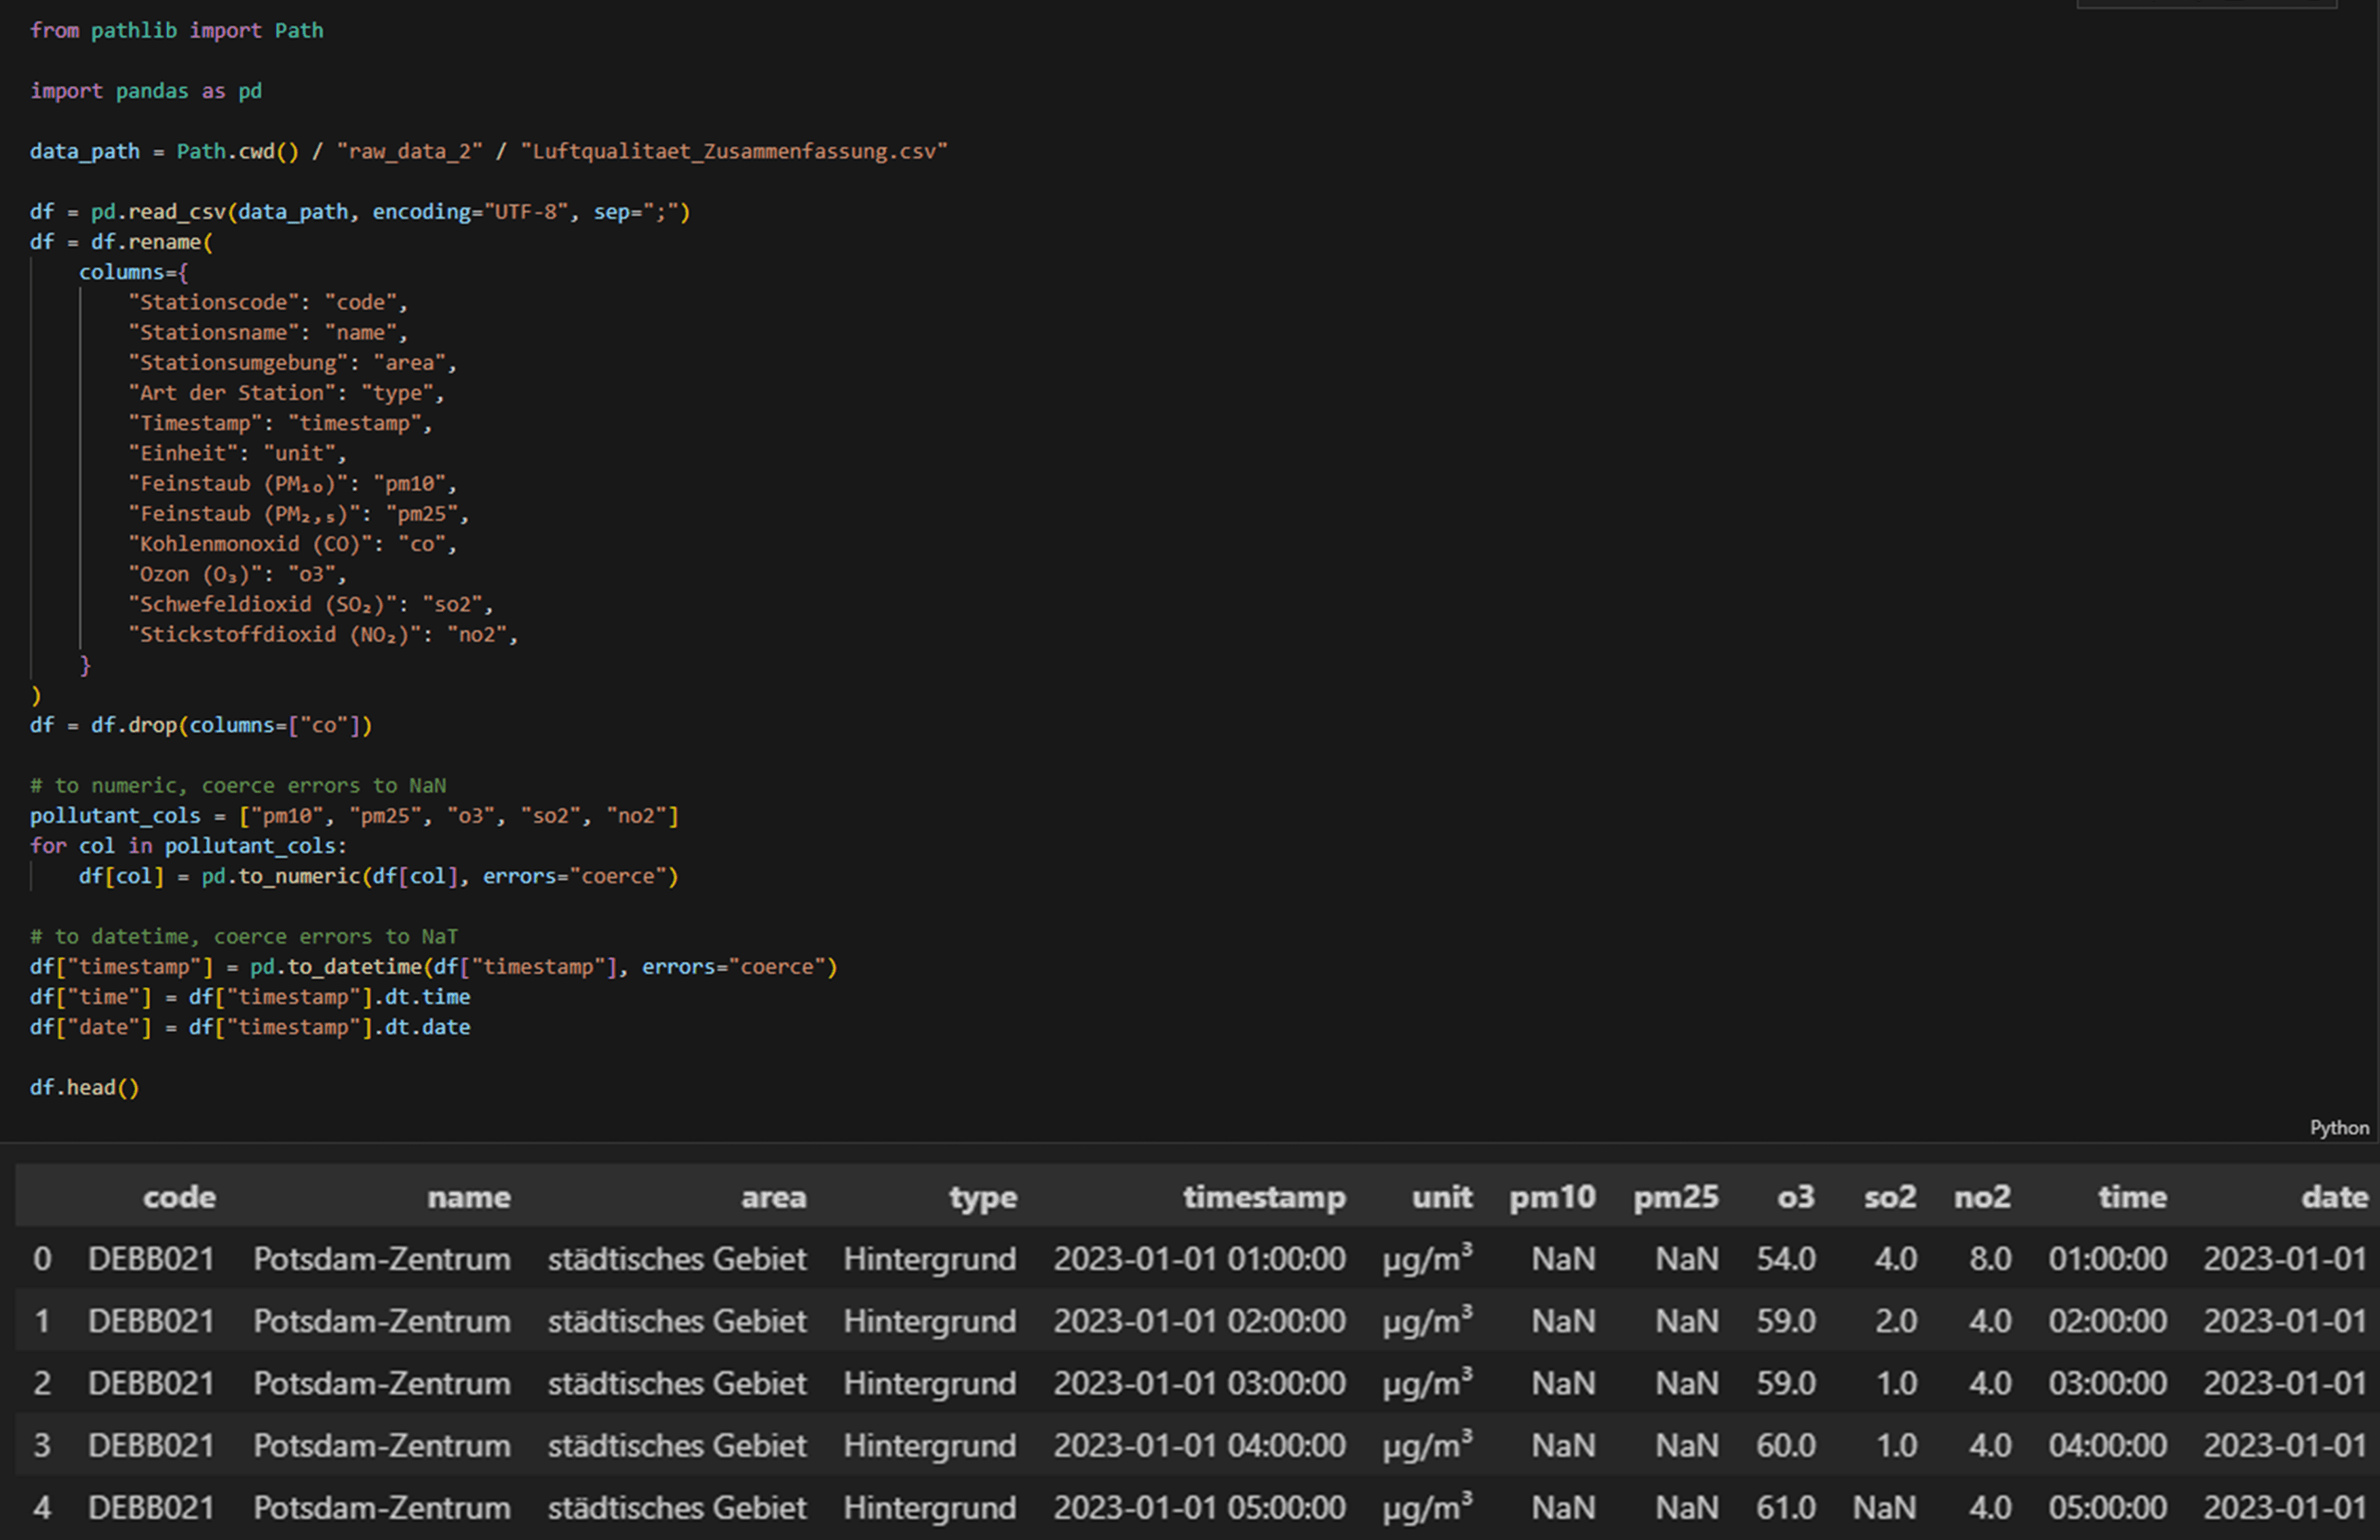Click the 'code' column header
Screen dimensions: 2380x1540
point(179,1196)
